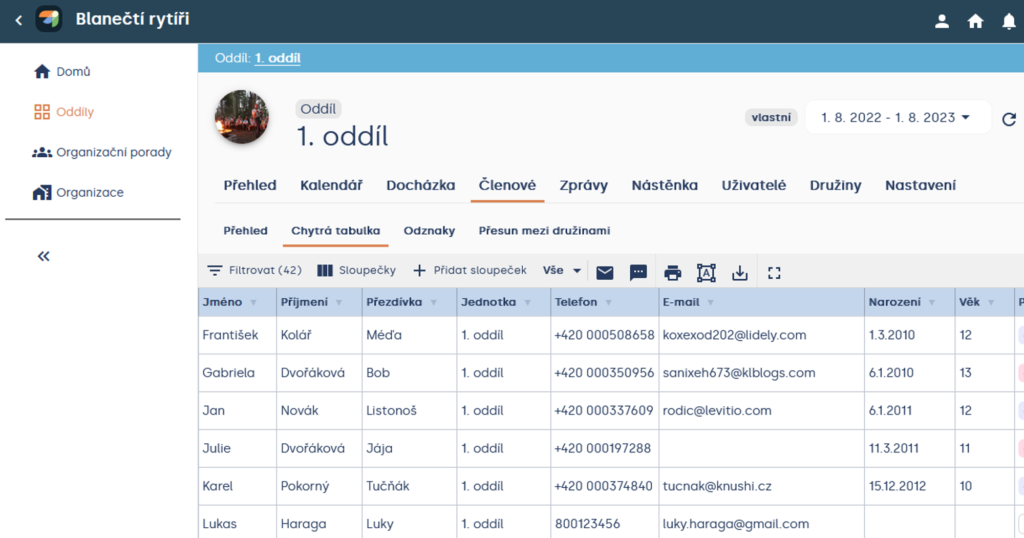1024x538 pixels.
Task: Click Přidat sloupeček button
Action: (470, 270)
